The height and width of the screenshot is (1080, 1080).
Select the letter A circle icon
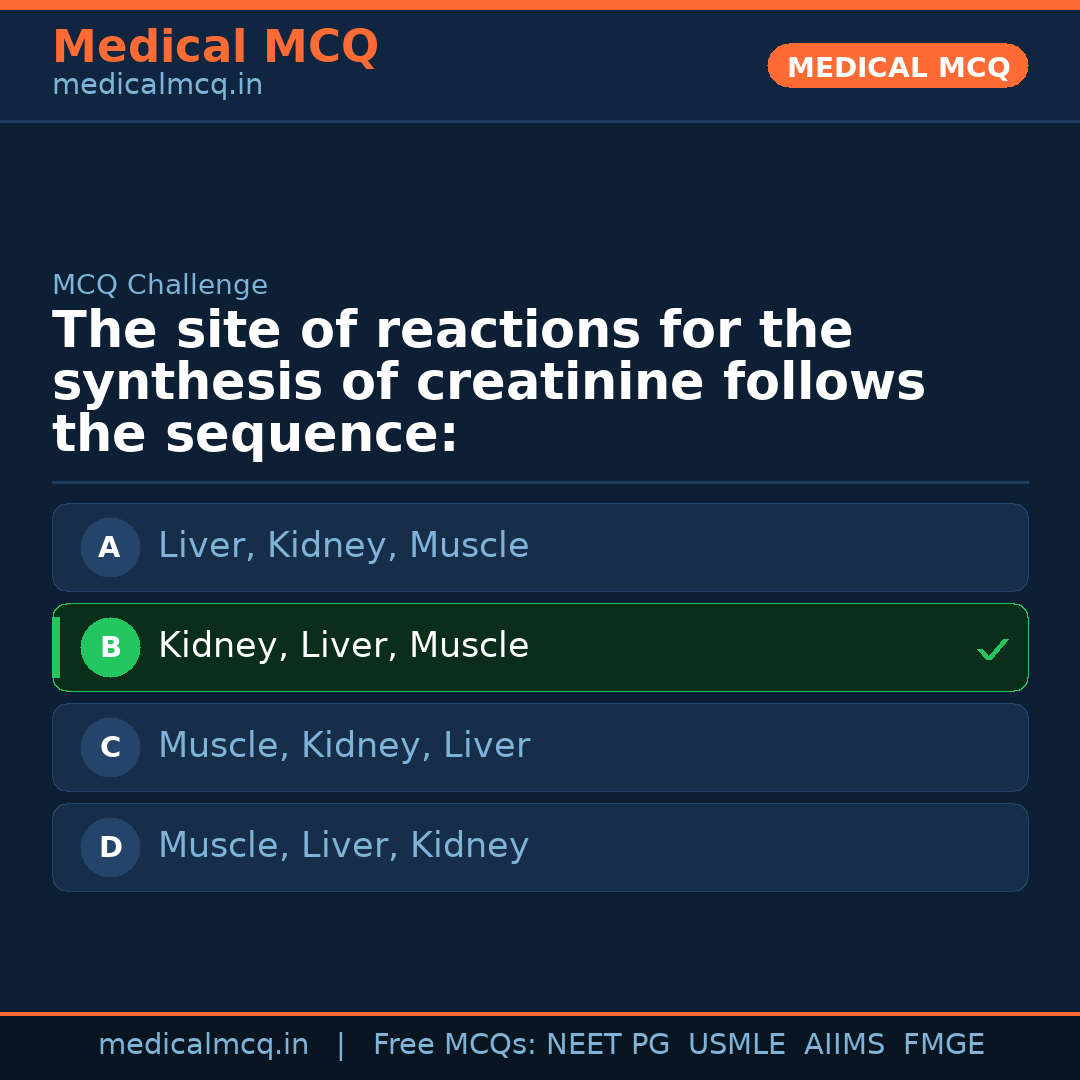(110, 547)
